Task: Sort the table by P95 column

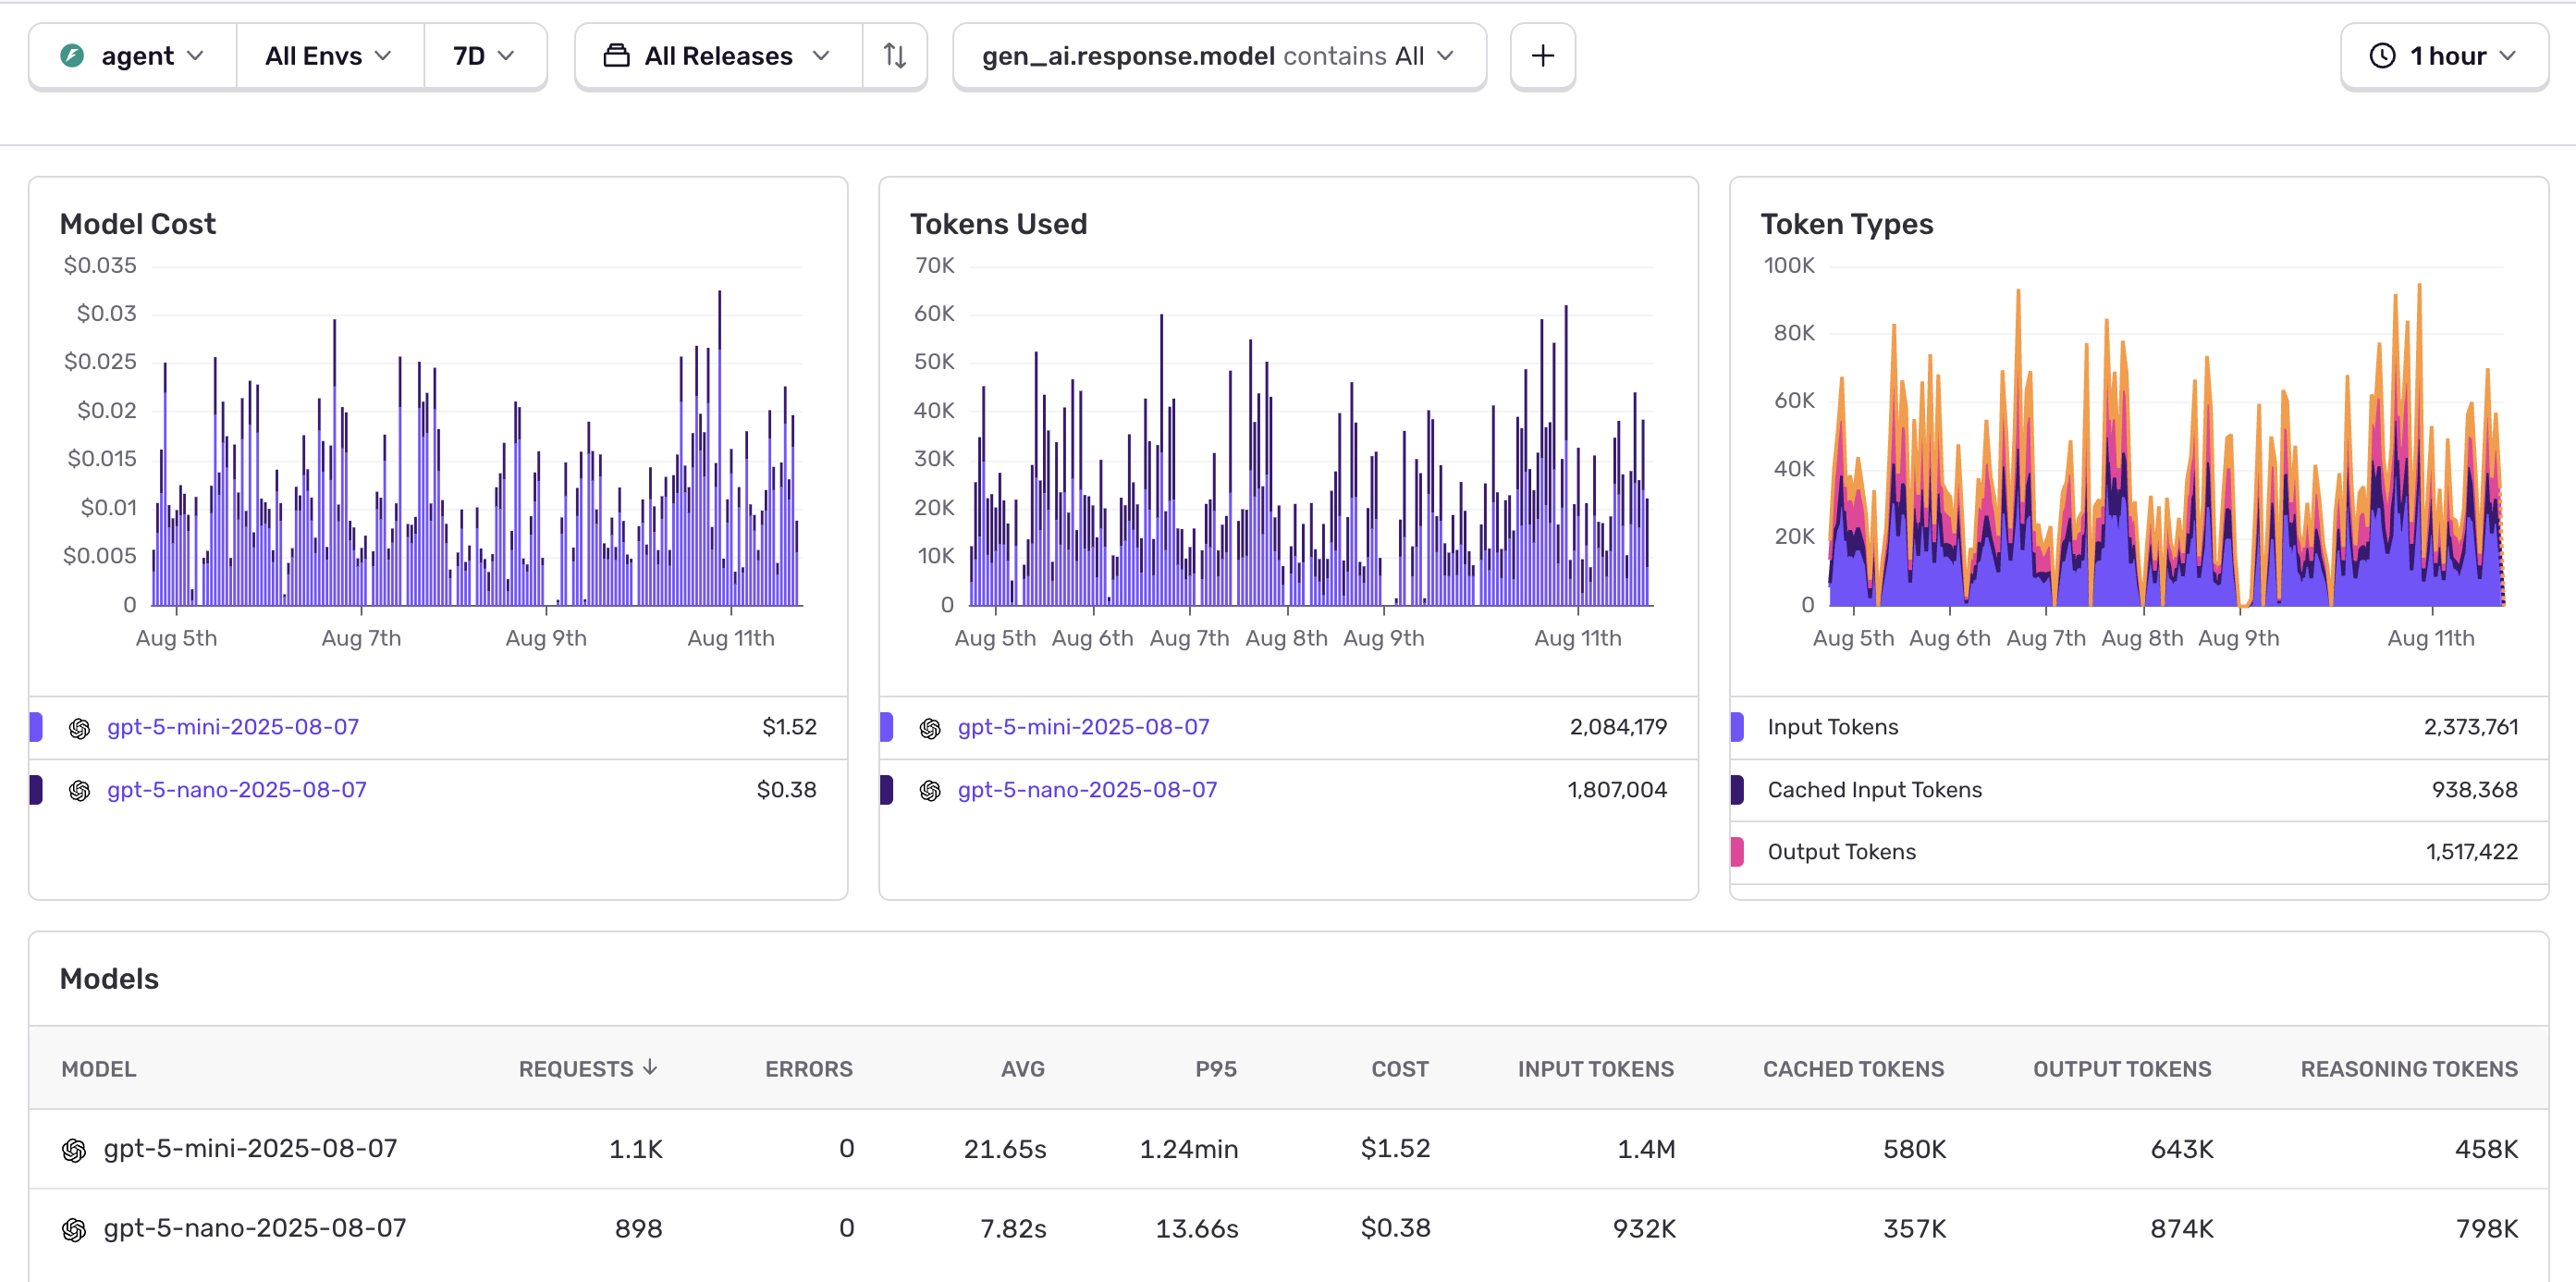Action: (1216, 1069)
